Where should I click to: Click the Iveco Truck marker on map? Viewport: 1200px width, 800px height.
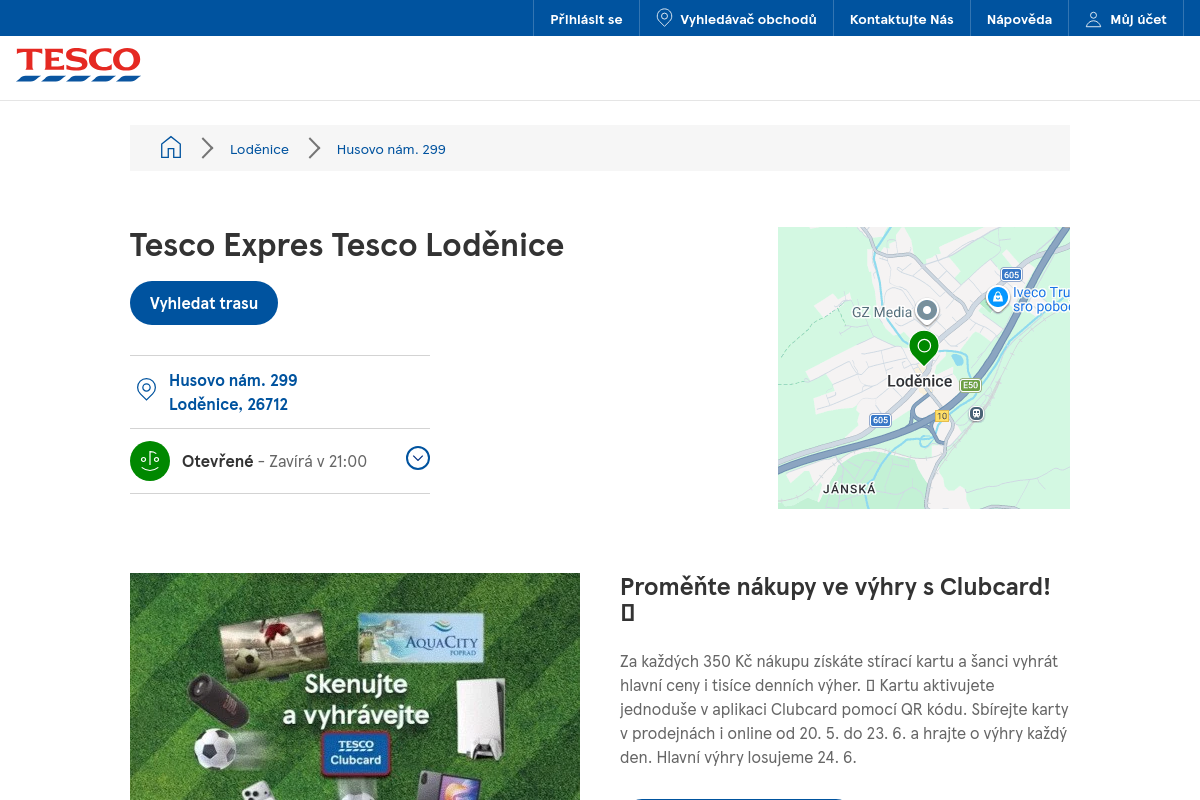(x=997, y=297)
